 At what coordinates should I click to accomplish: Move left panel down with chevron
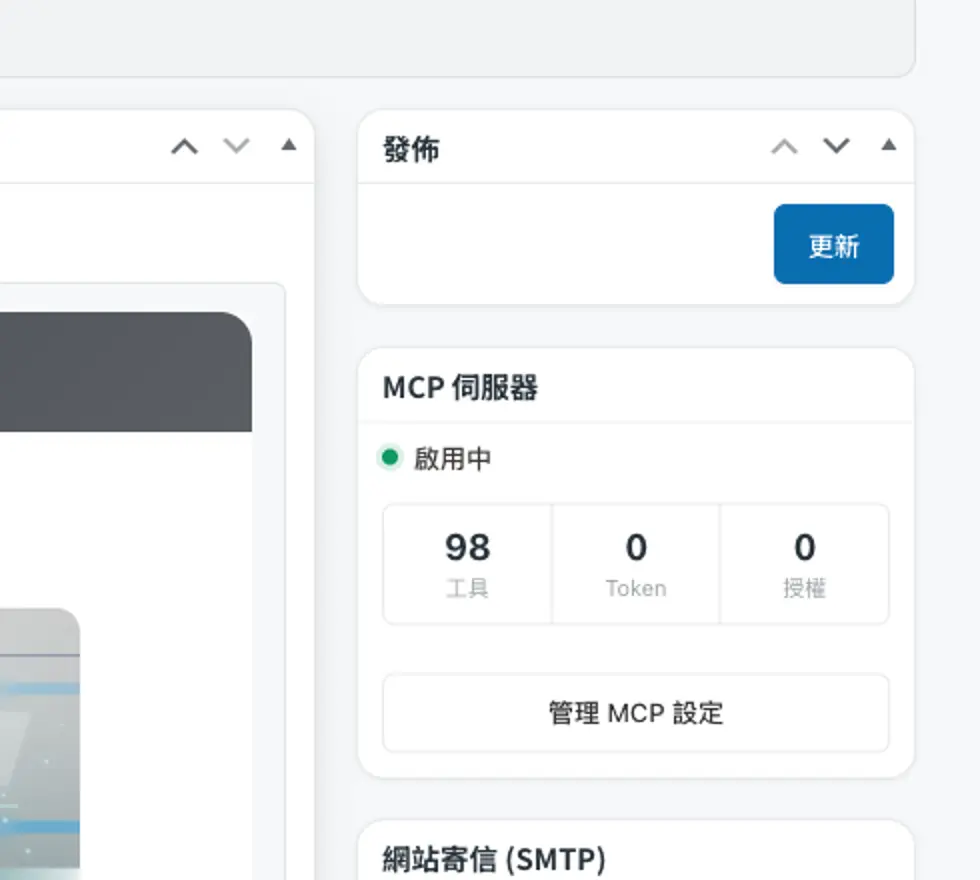(236, 146)
